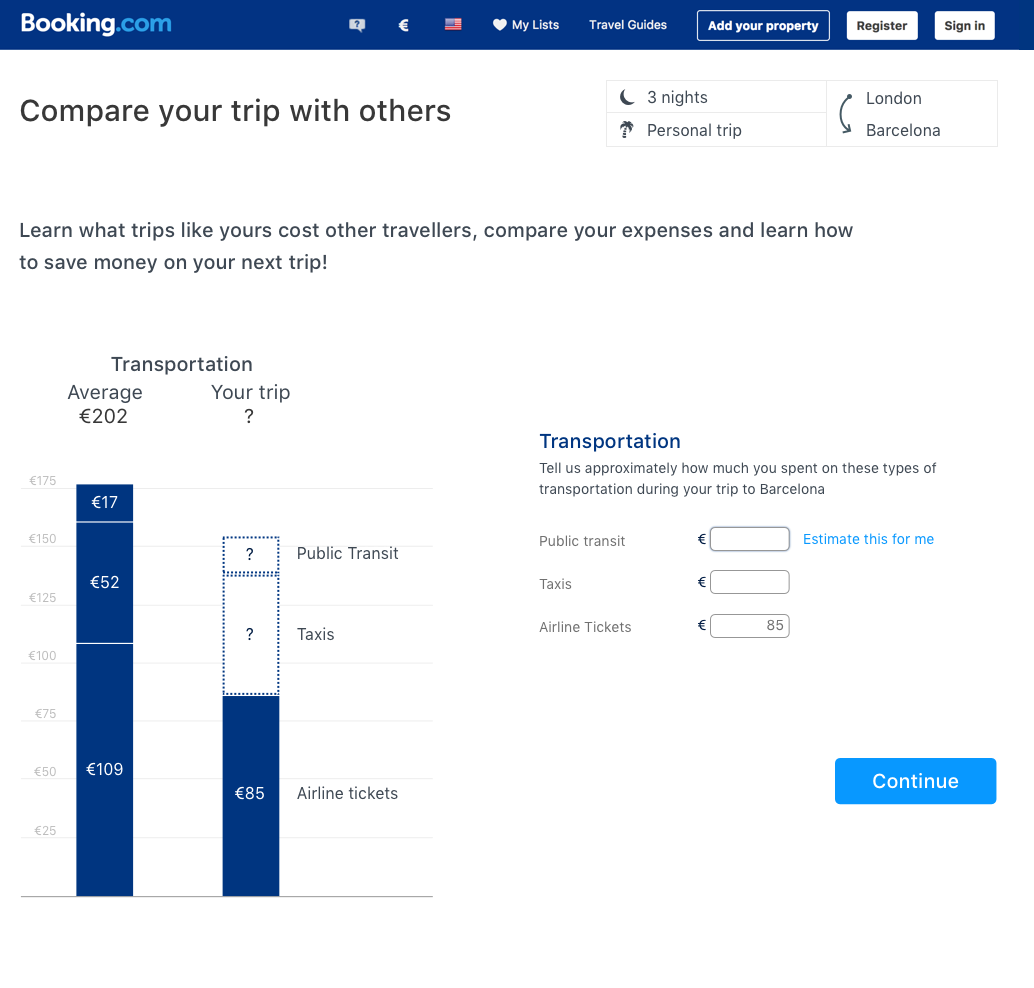Change currency via euro icon
The image size is (1034, 988).
tap(404, 25)
